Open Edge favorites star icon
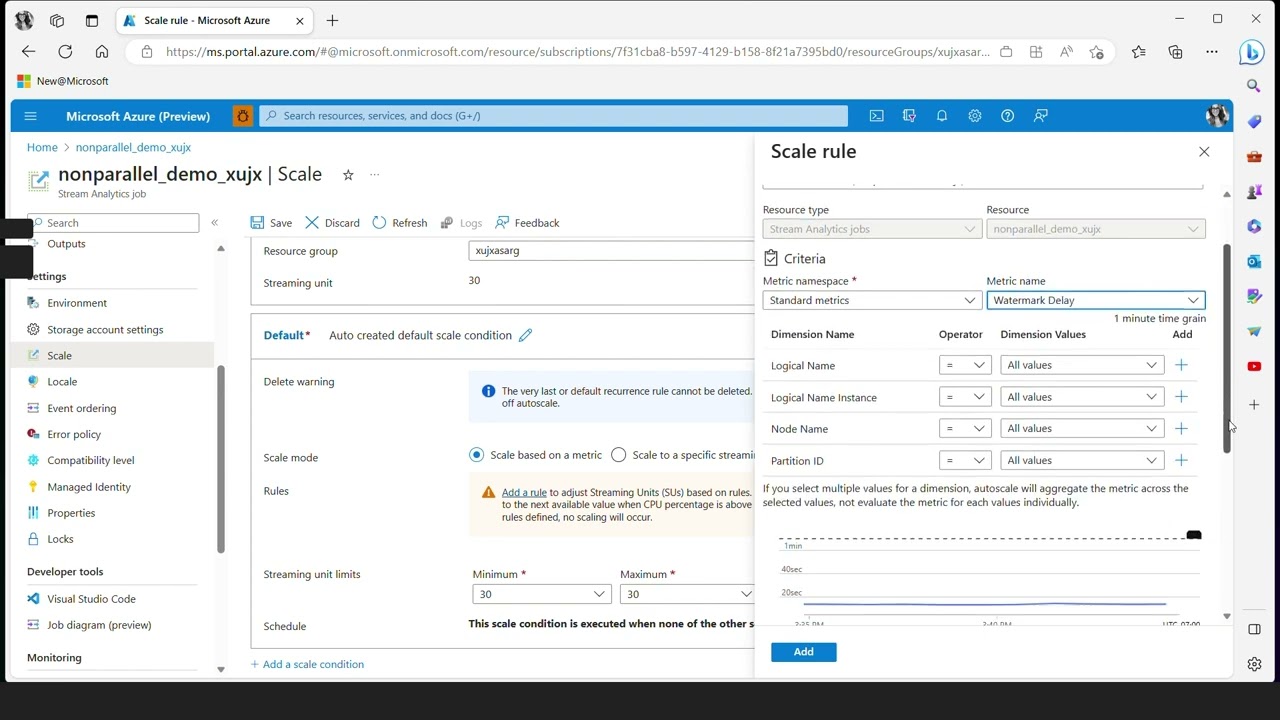 pos(1139,52)
